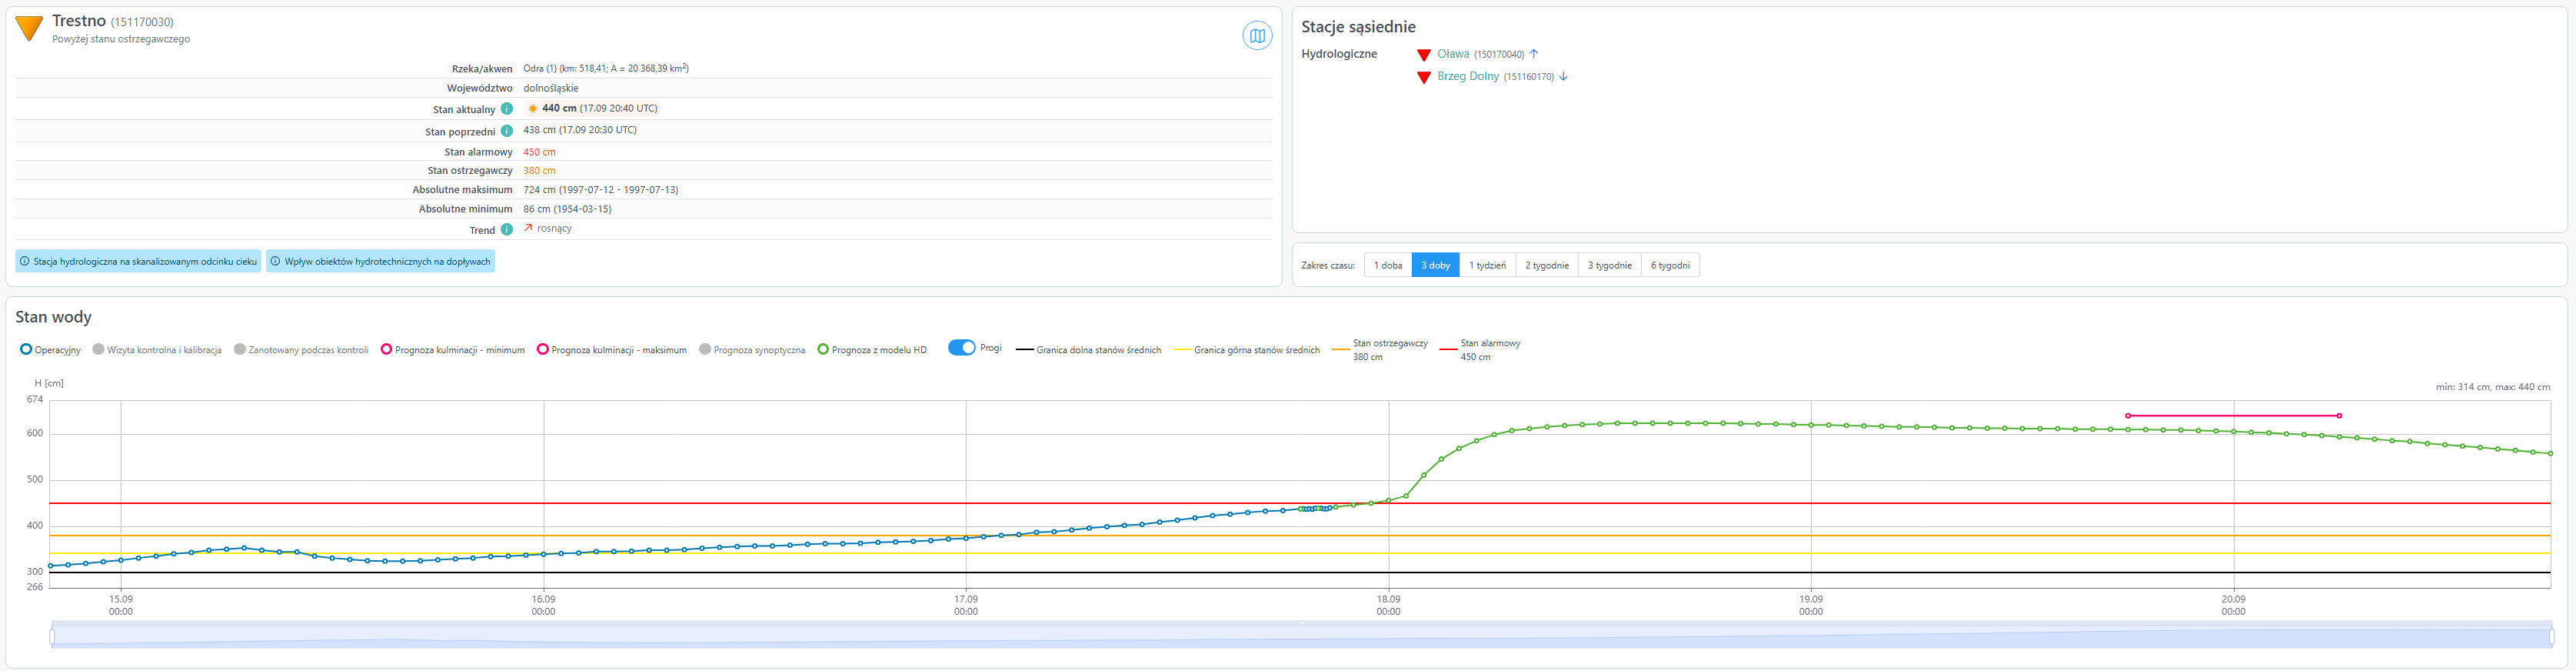Click the Stacja hydrologiczna na skanalizowanym odcinku badge
Screen dimensions: 2576x671
tap(138, 261)
